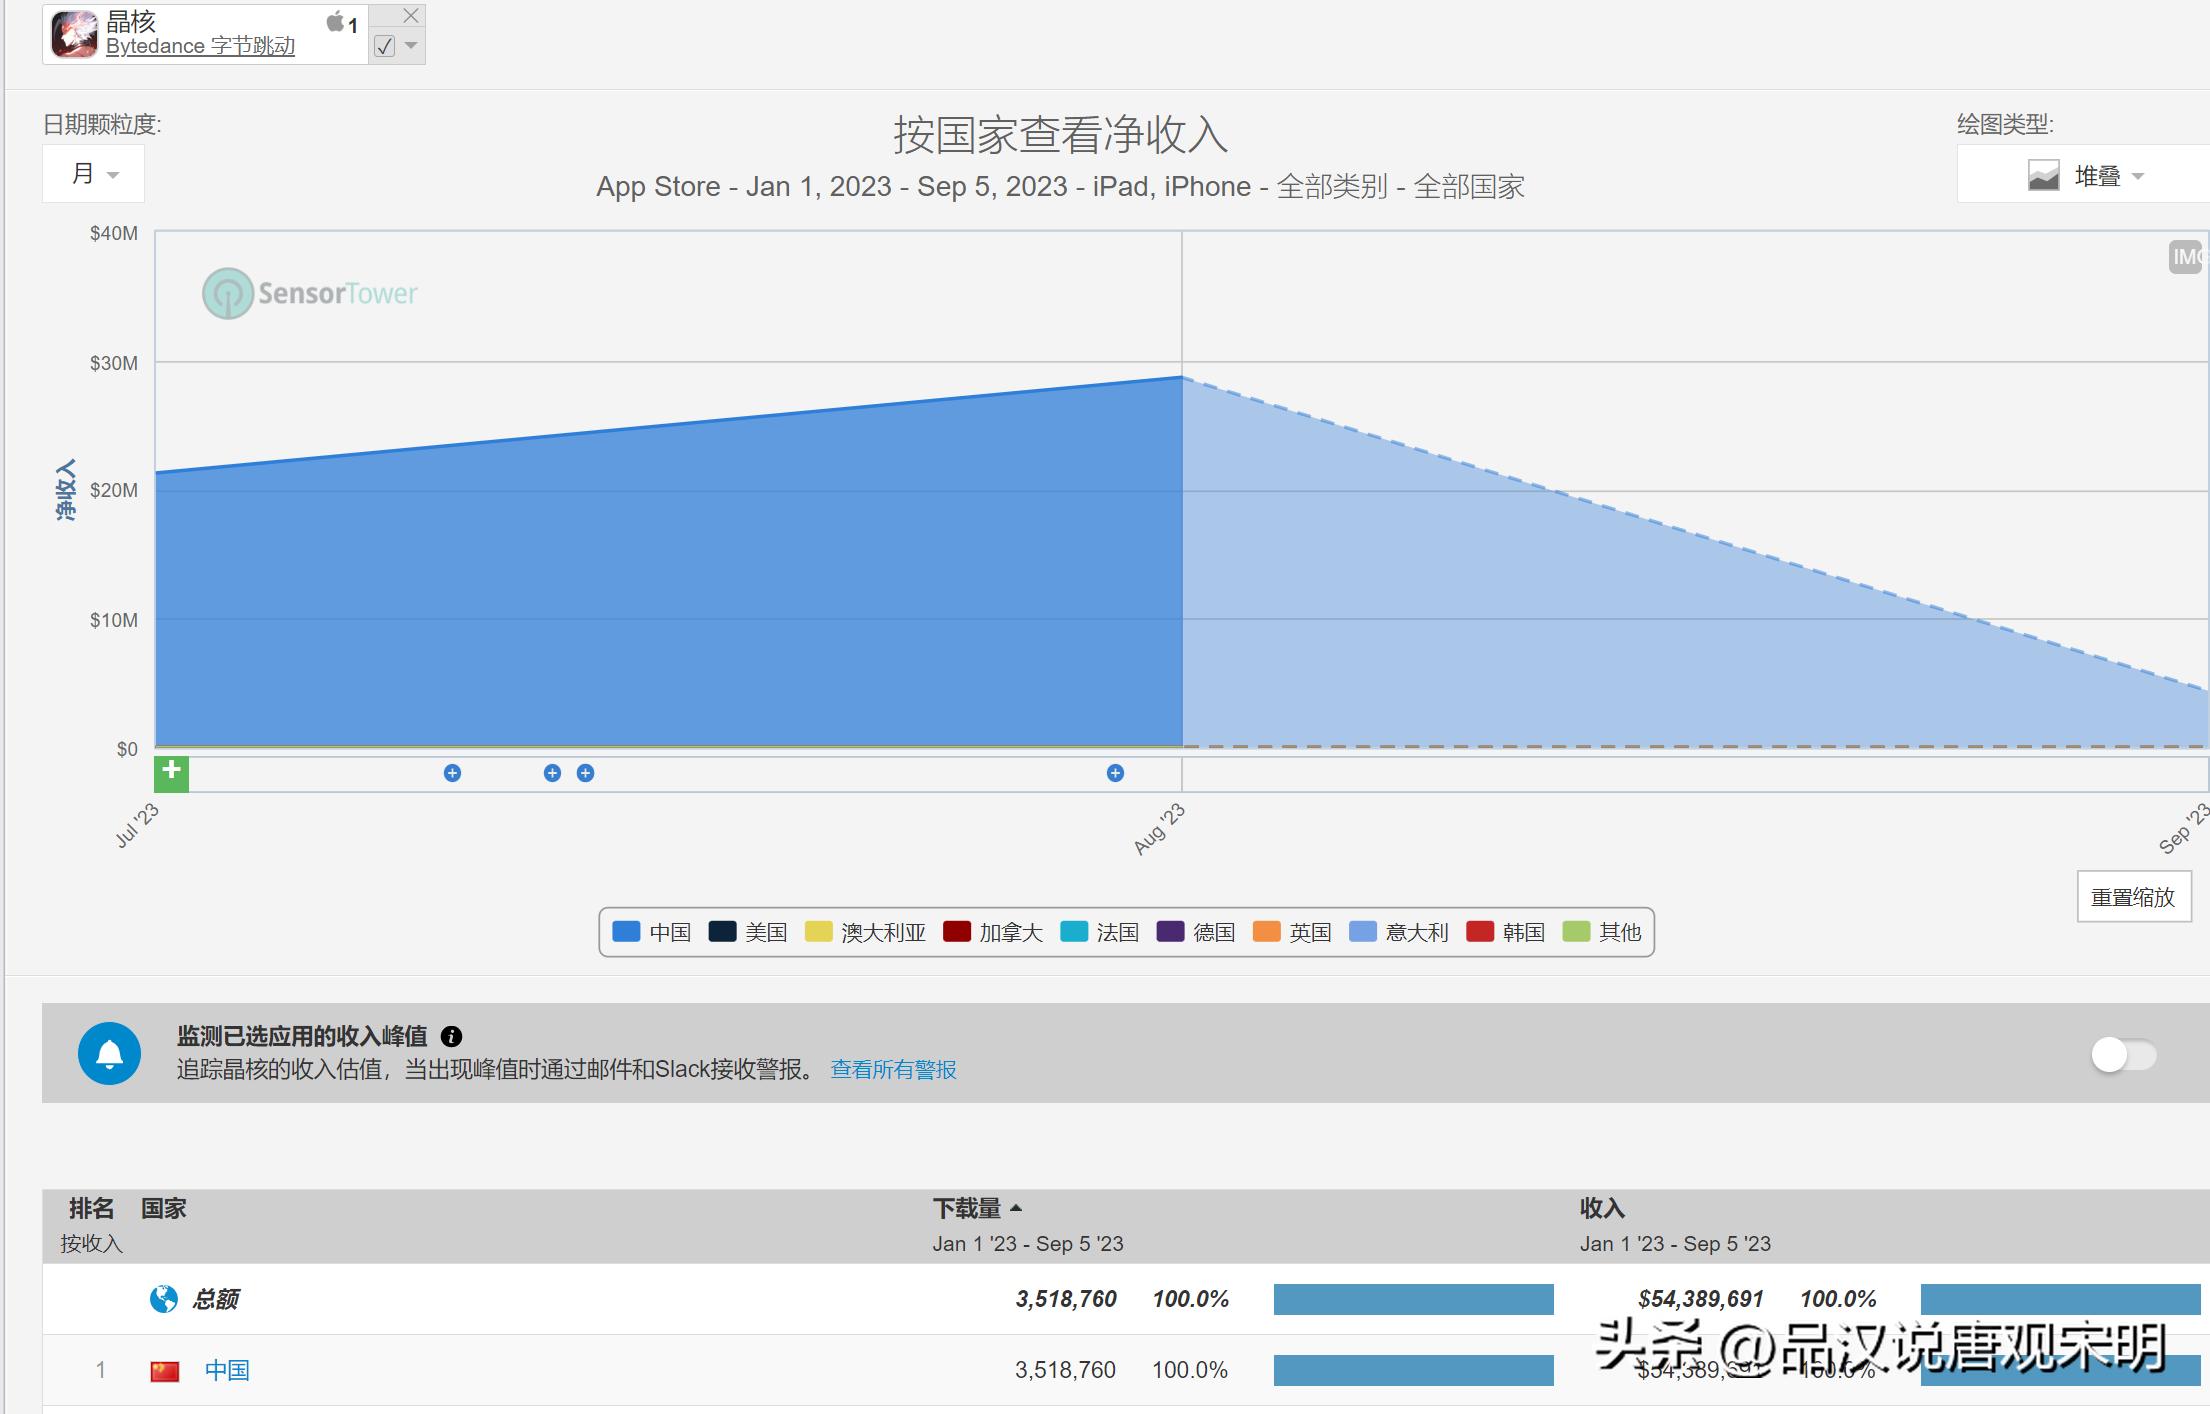Toggle the checkbox next to the 晶核 app
The image size is (2210, 1414).
pos(385,46)
